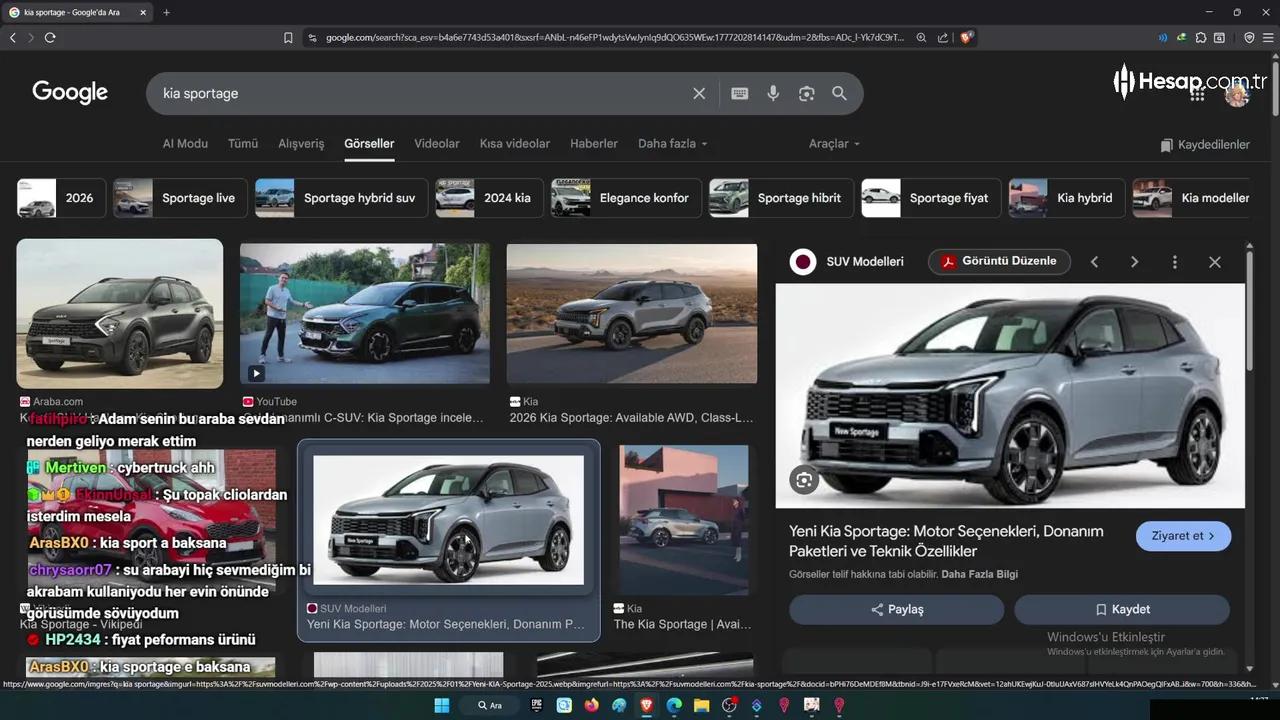Screen dimensions: 1280x720
Task: Close the image preview panel
Action: tap(1214, 262)
